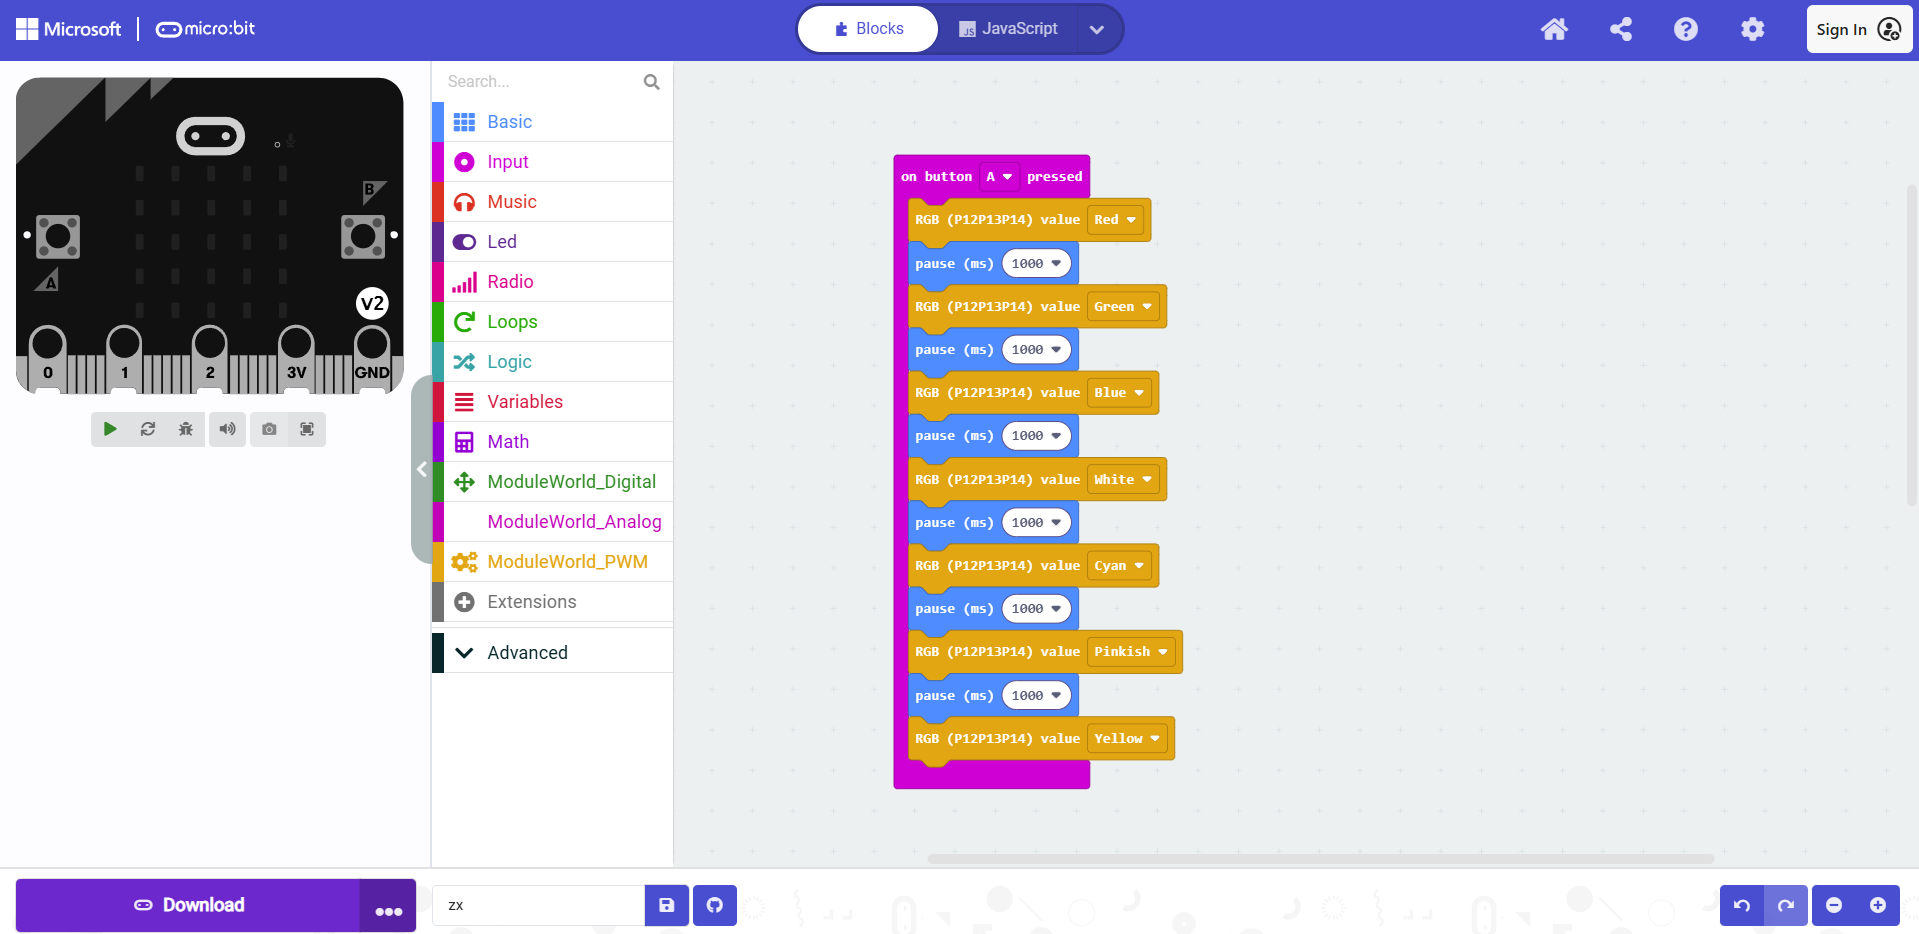Screen dimensions: 1919x934
Task: Share the project
Action: tap(1620, 29)
